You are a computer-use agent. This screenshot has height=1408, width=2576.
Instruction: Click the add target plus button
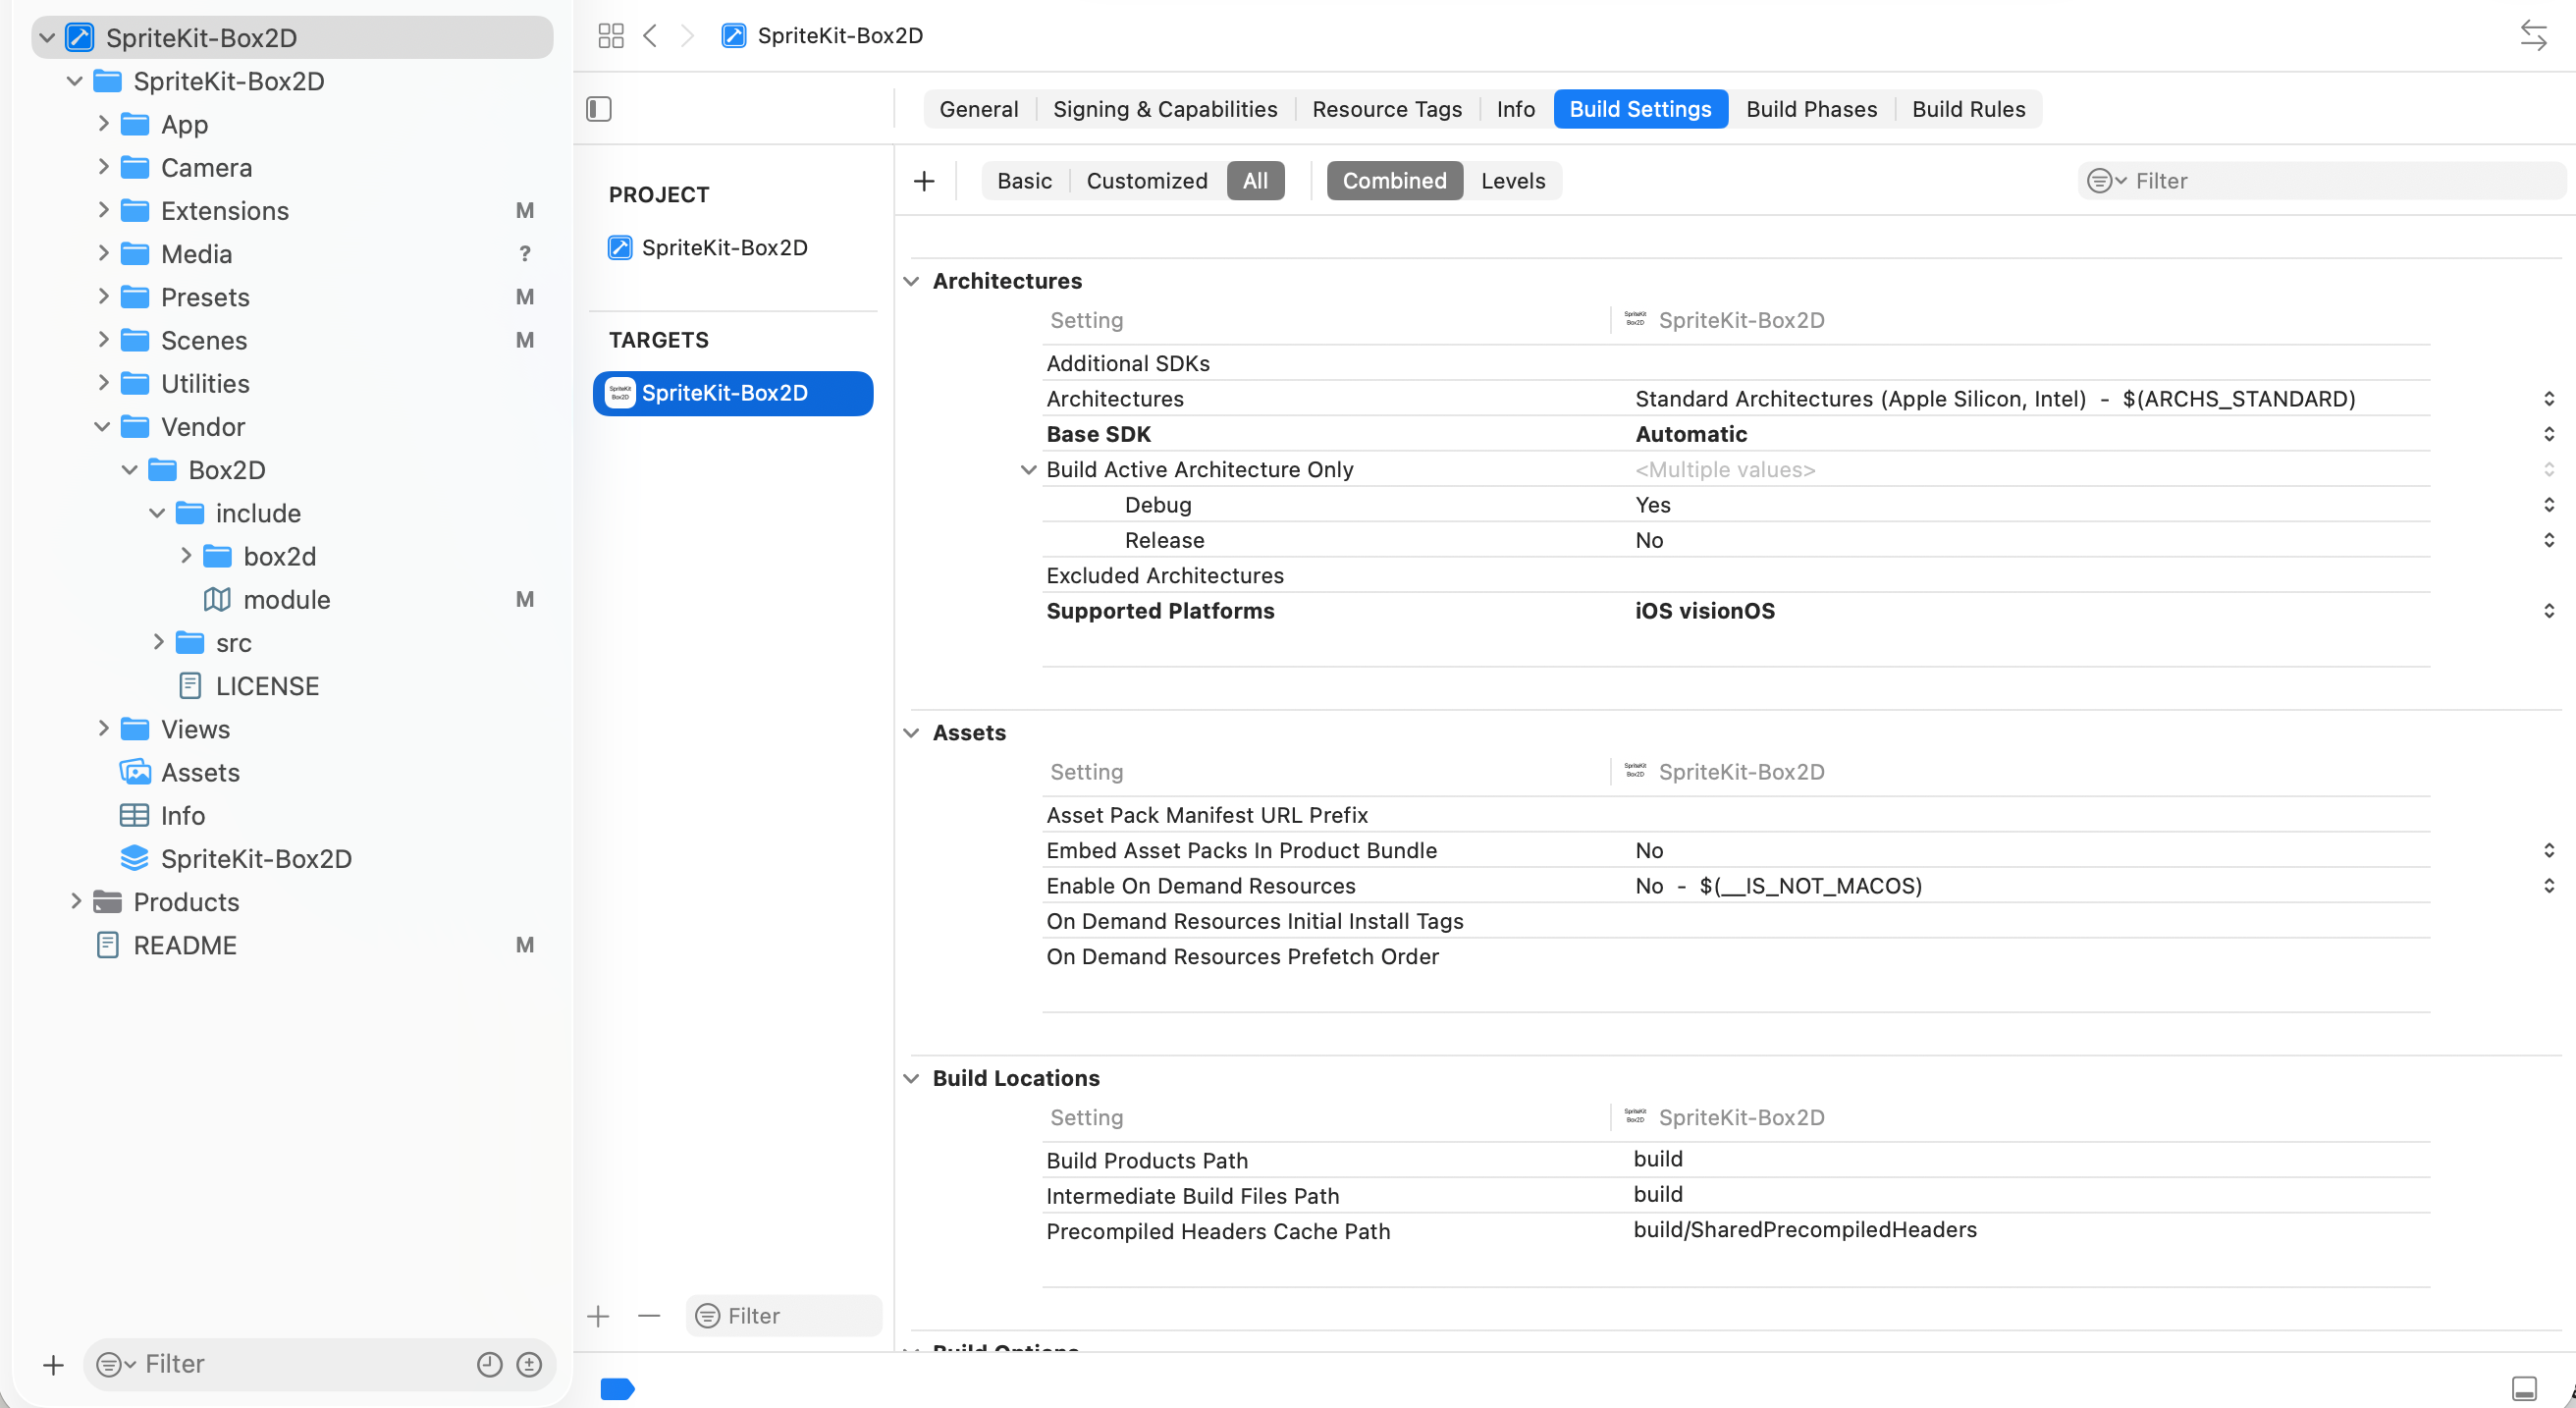598,1316
